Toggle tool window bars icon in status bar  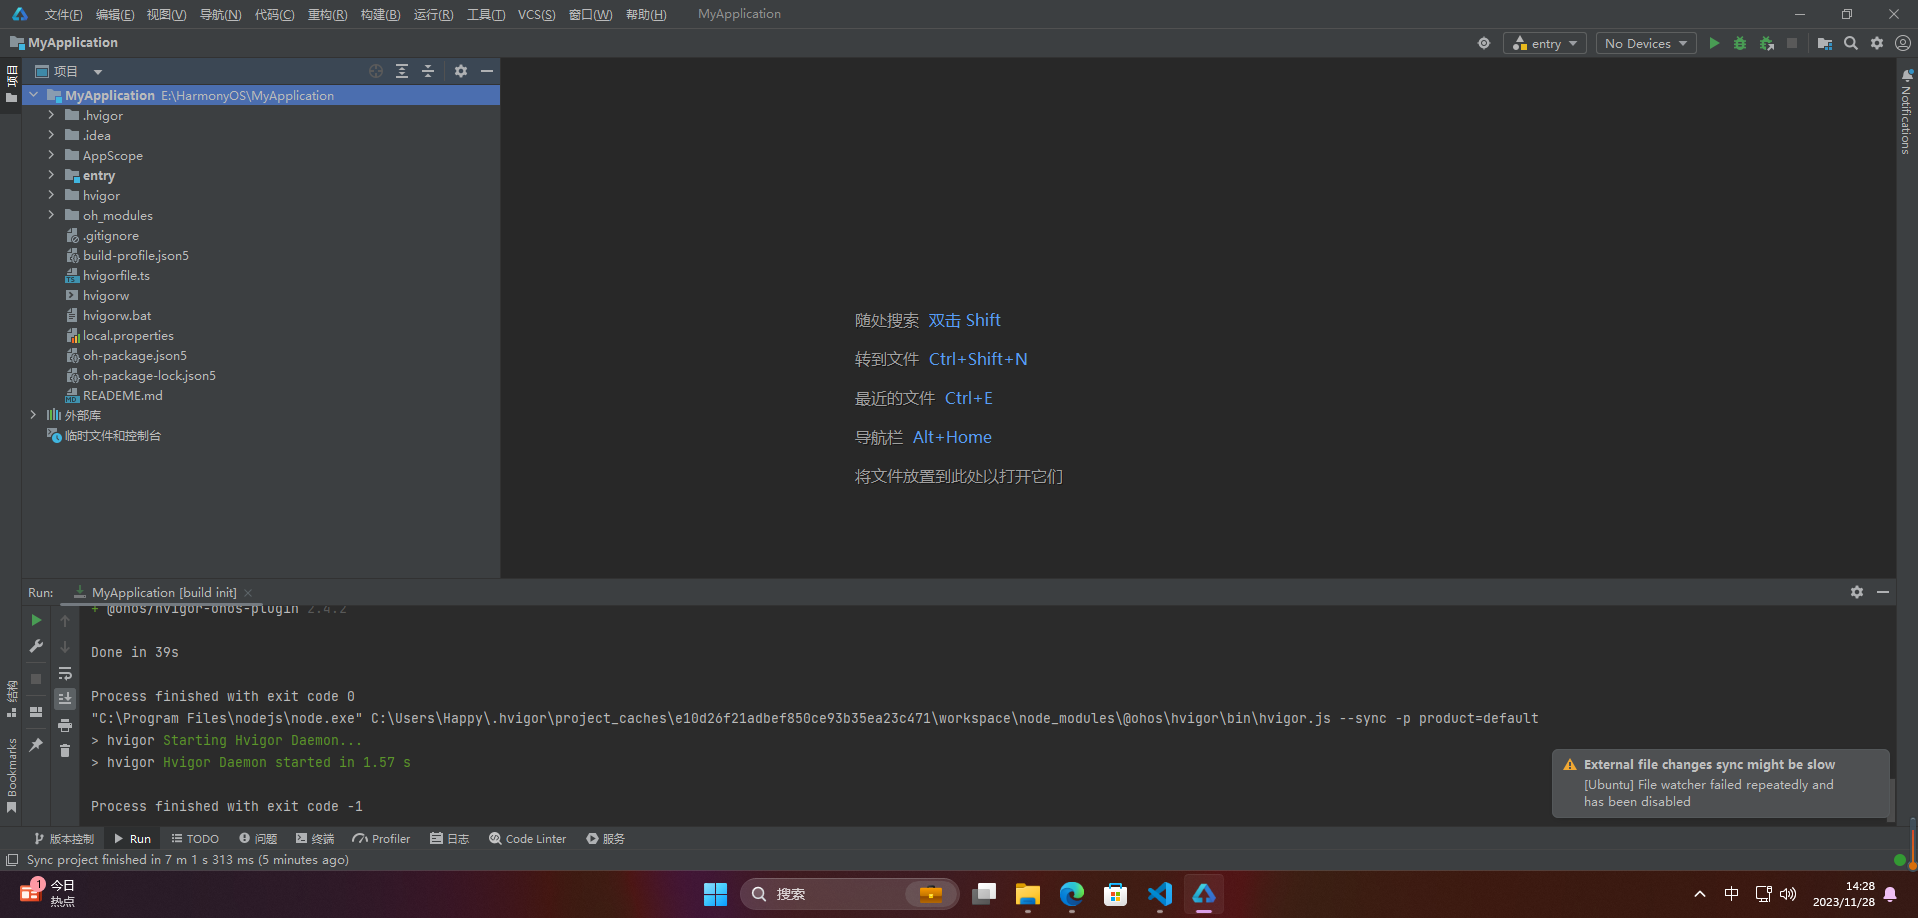pyautogui.click(x=12, y=860)
